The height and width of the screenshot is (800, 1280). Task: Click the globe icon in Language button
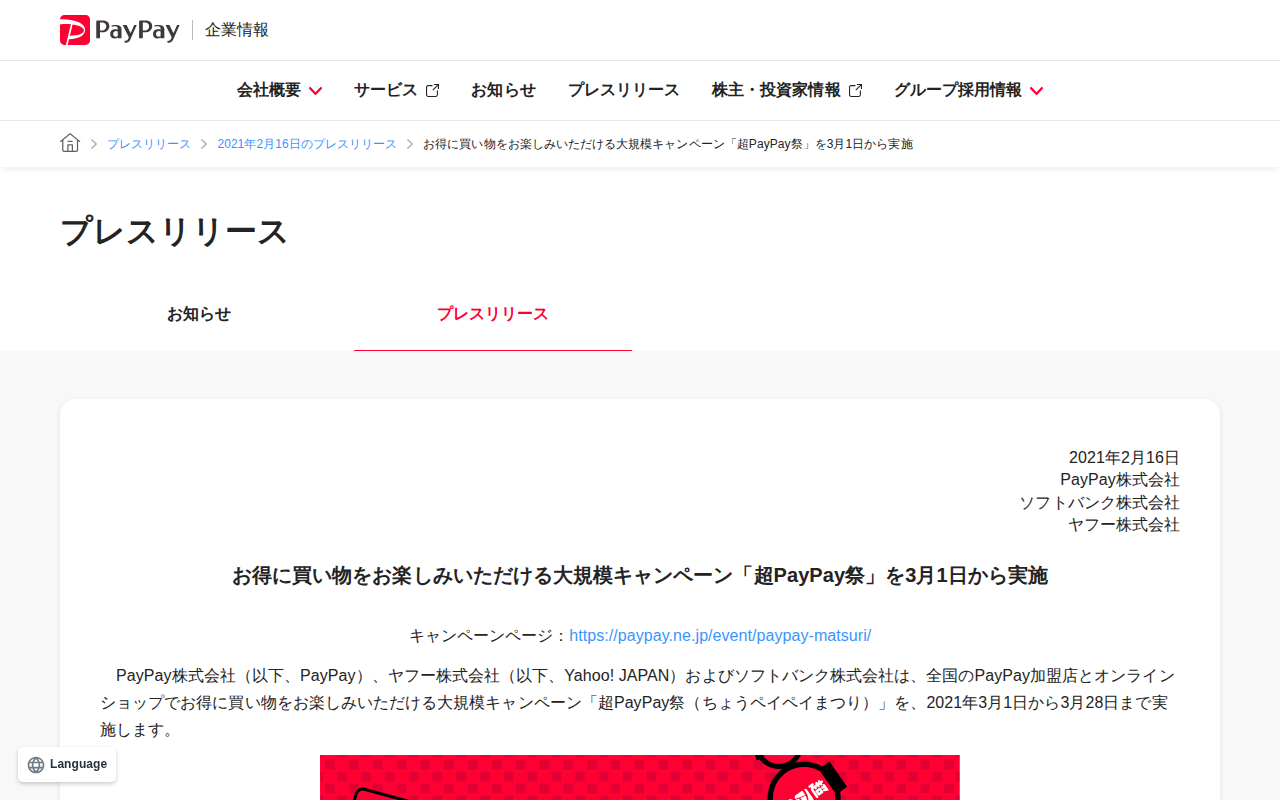coord(36,765)
